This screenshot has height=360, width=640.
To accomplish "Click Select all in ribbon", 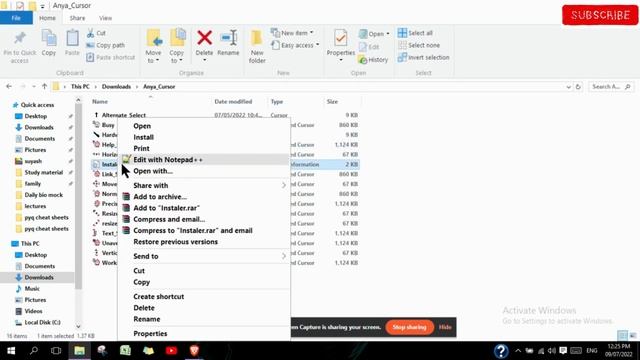I will tap(415, 33).
